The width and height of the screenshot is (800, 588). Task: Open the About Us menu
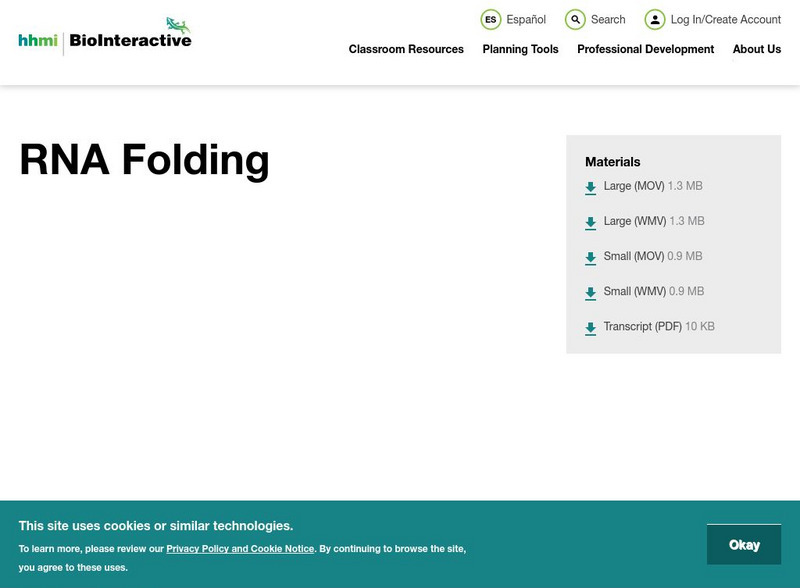757,49
